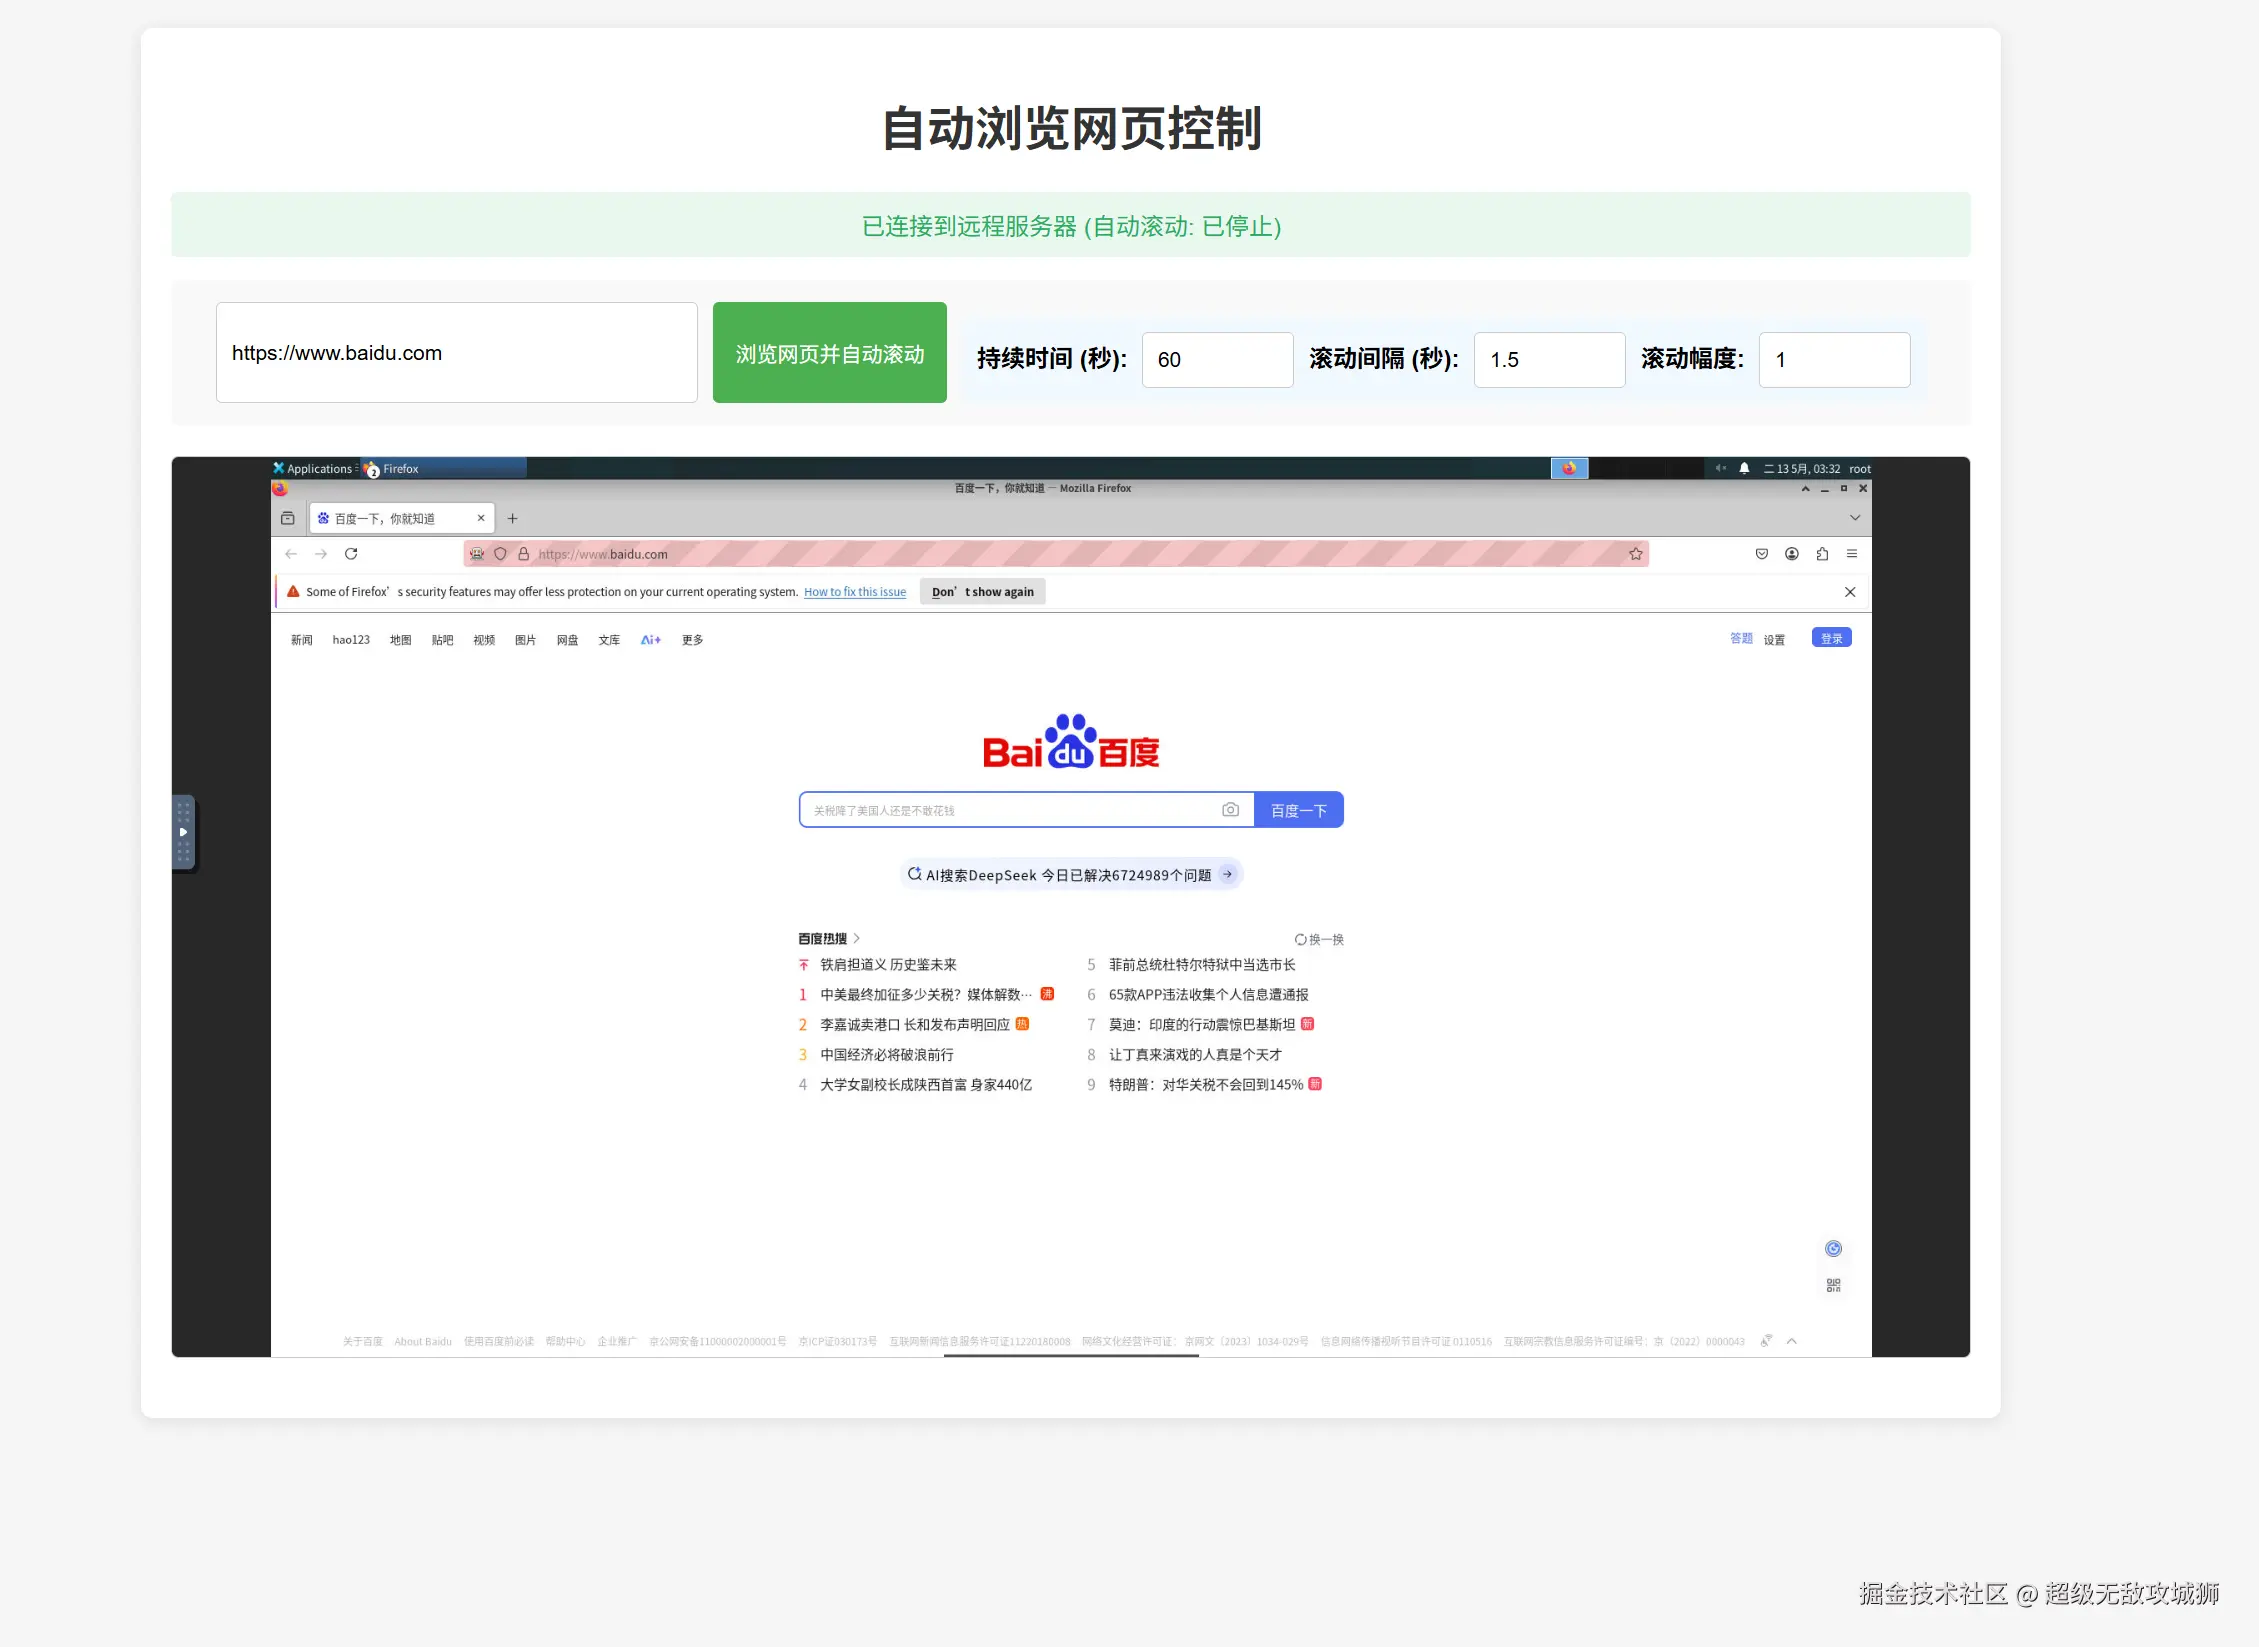Bookmark page with the star icon
The image size is (2259, 1647).
[x=1636, y=554]
